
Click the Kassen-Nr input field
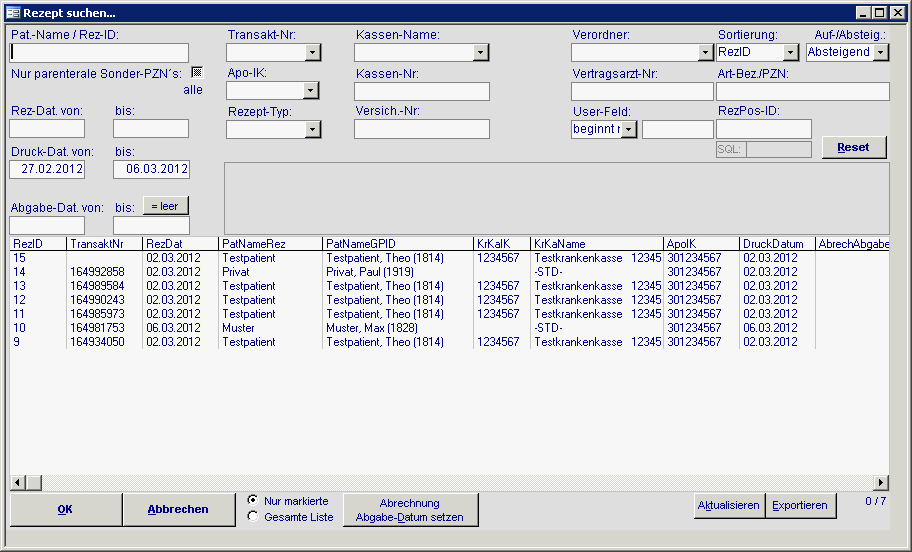[422, 91]
